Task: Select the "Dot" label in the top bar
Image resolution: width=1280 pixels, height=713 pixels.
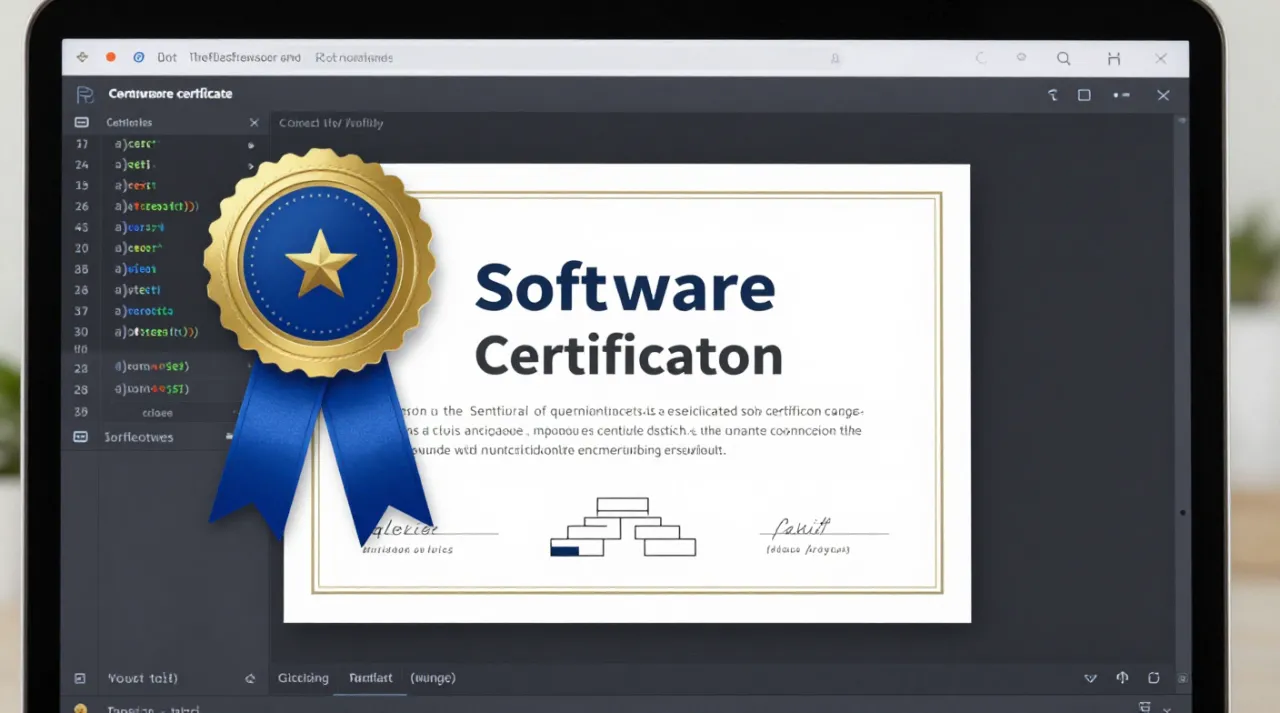Action: pos(167,57)
